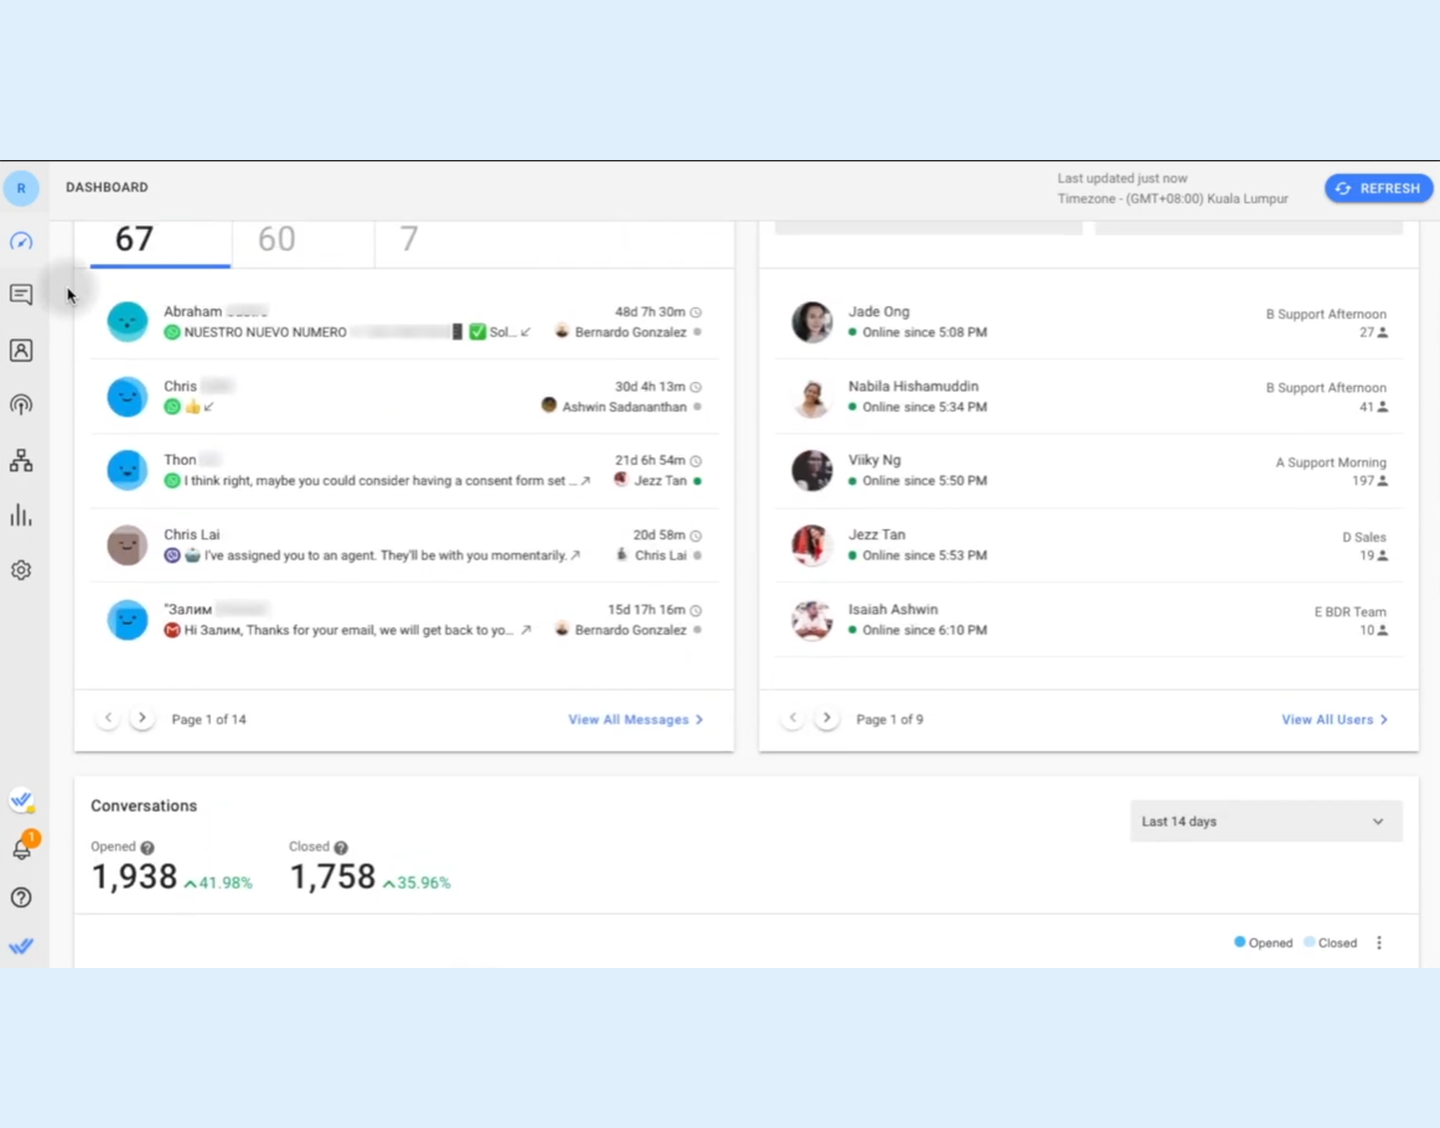
Task: Open the Broadcast icon in sidebar
Action: pyautogui.click(x=21, y=405)
